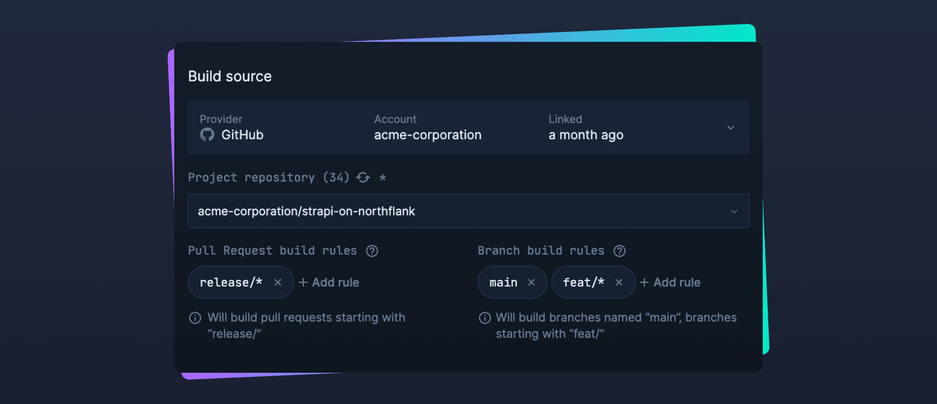Click the Branch build rules label
The width and height of the screenshot is (937, 404).
[541, 251]
